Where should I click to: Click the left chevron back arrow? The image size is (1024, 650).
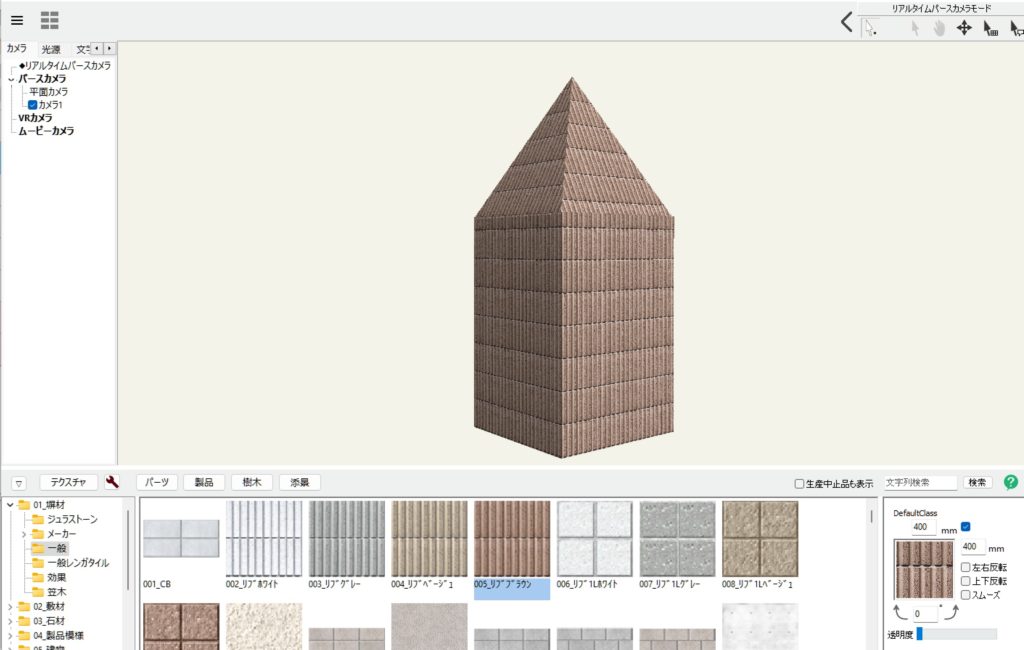(847, 23)
